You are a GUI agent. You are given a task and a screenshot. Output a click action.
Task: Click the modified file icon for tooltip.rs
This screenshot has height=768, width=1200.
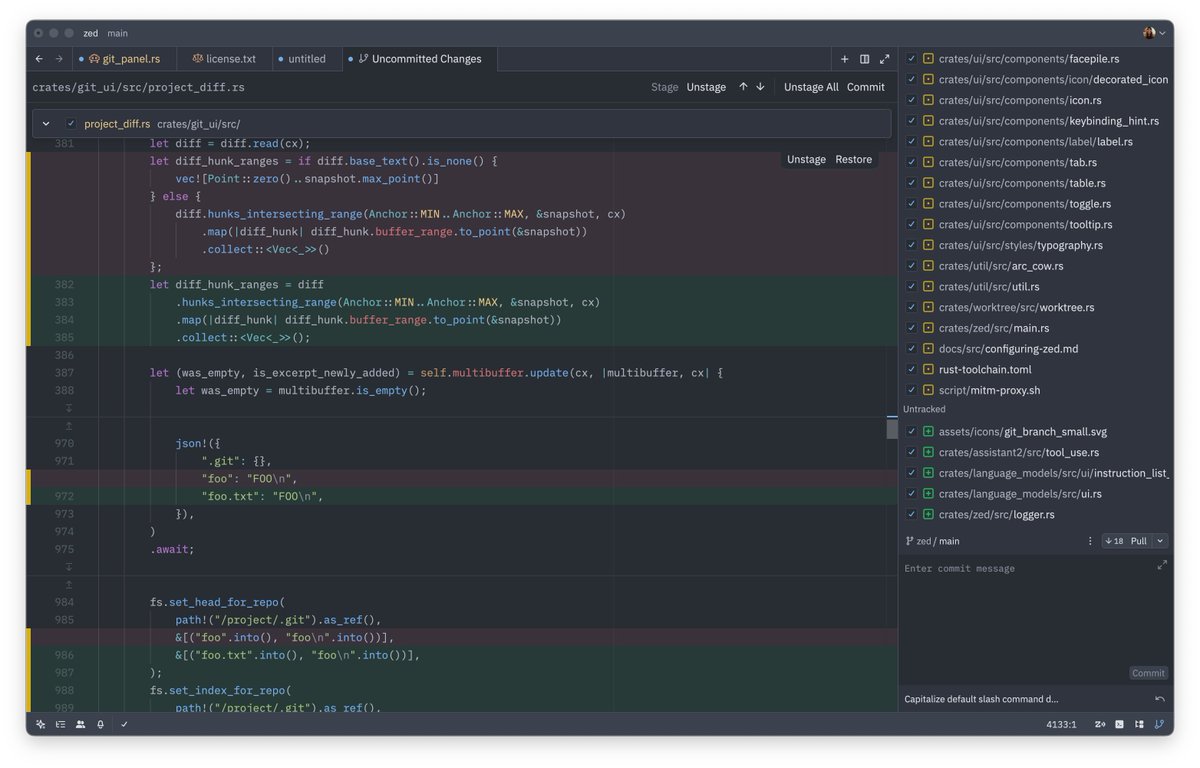[928, 225]
